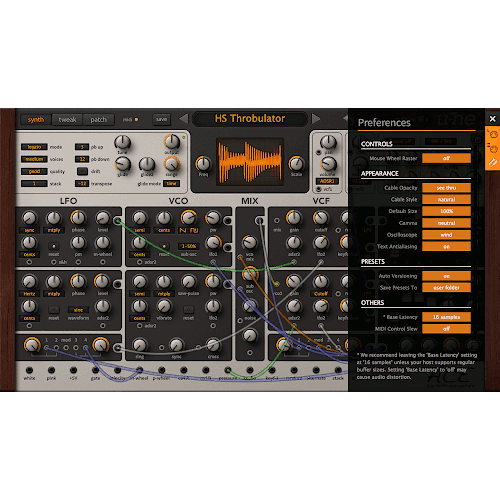
Task: Click the pb down value field
Action: click(82, 159)
